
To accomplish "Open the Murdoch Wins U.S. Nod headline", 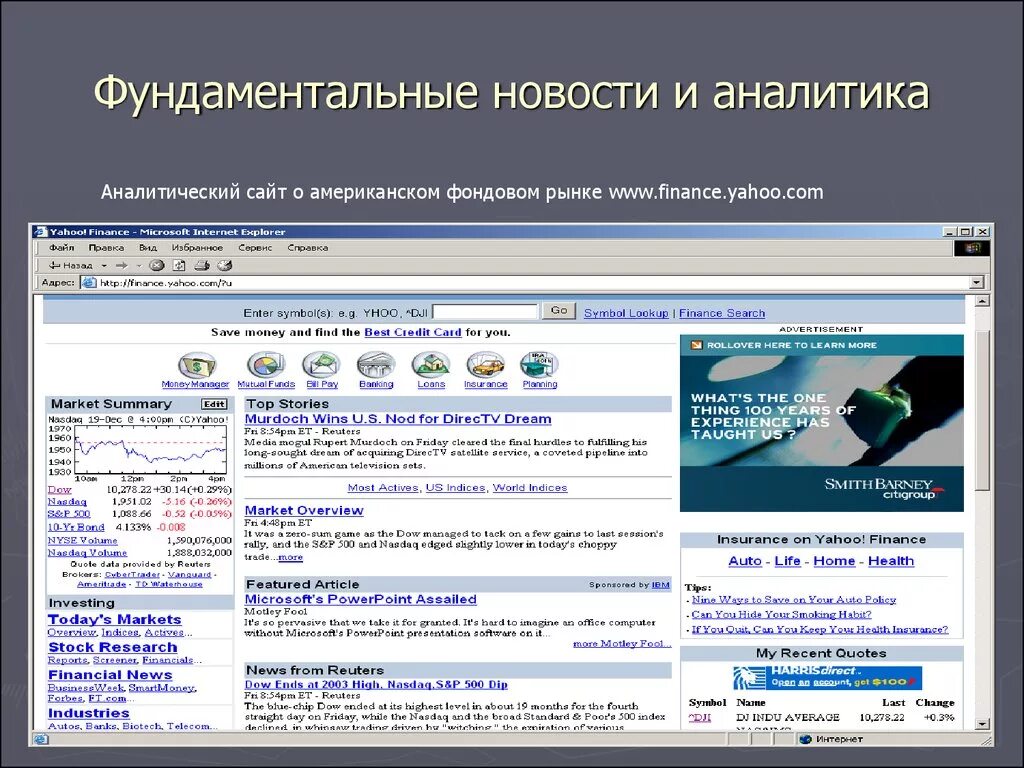I will [398, 419].
